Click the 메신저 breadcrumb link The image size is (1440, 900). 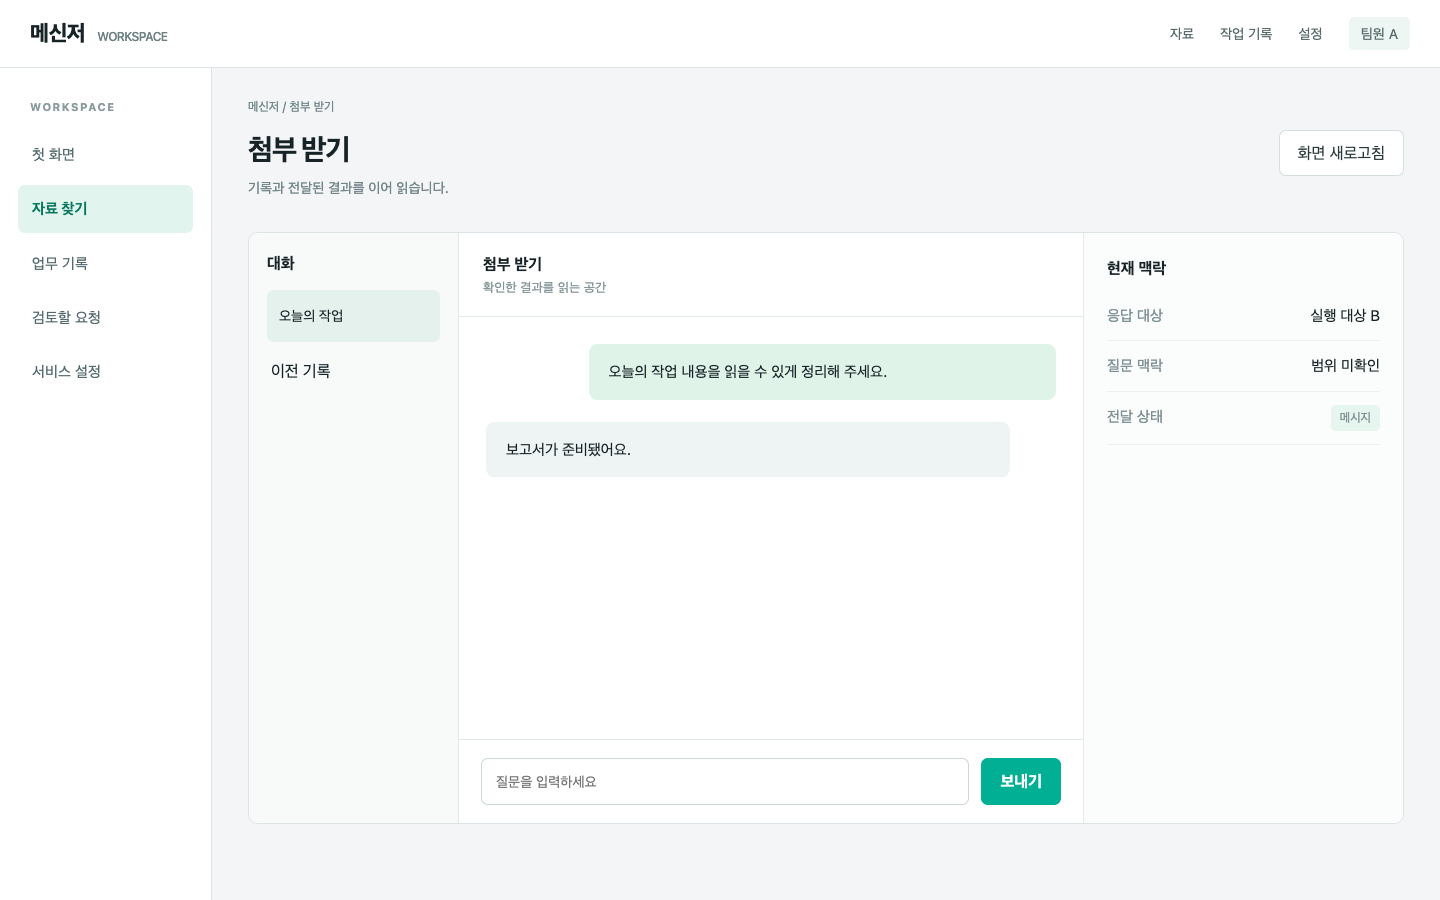(263, 107)
